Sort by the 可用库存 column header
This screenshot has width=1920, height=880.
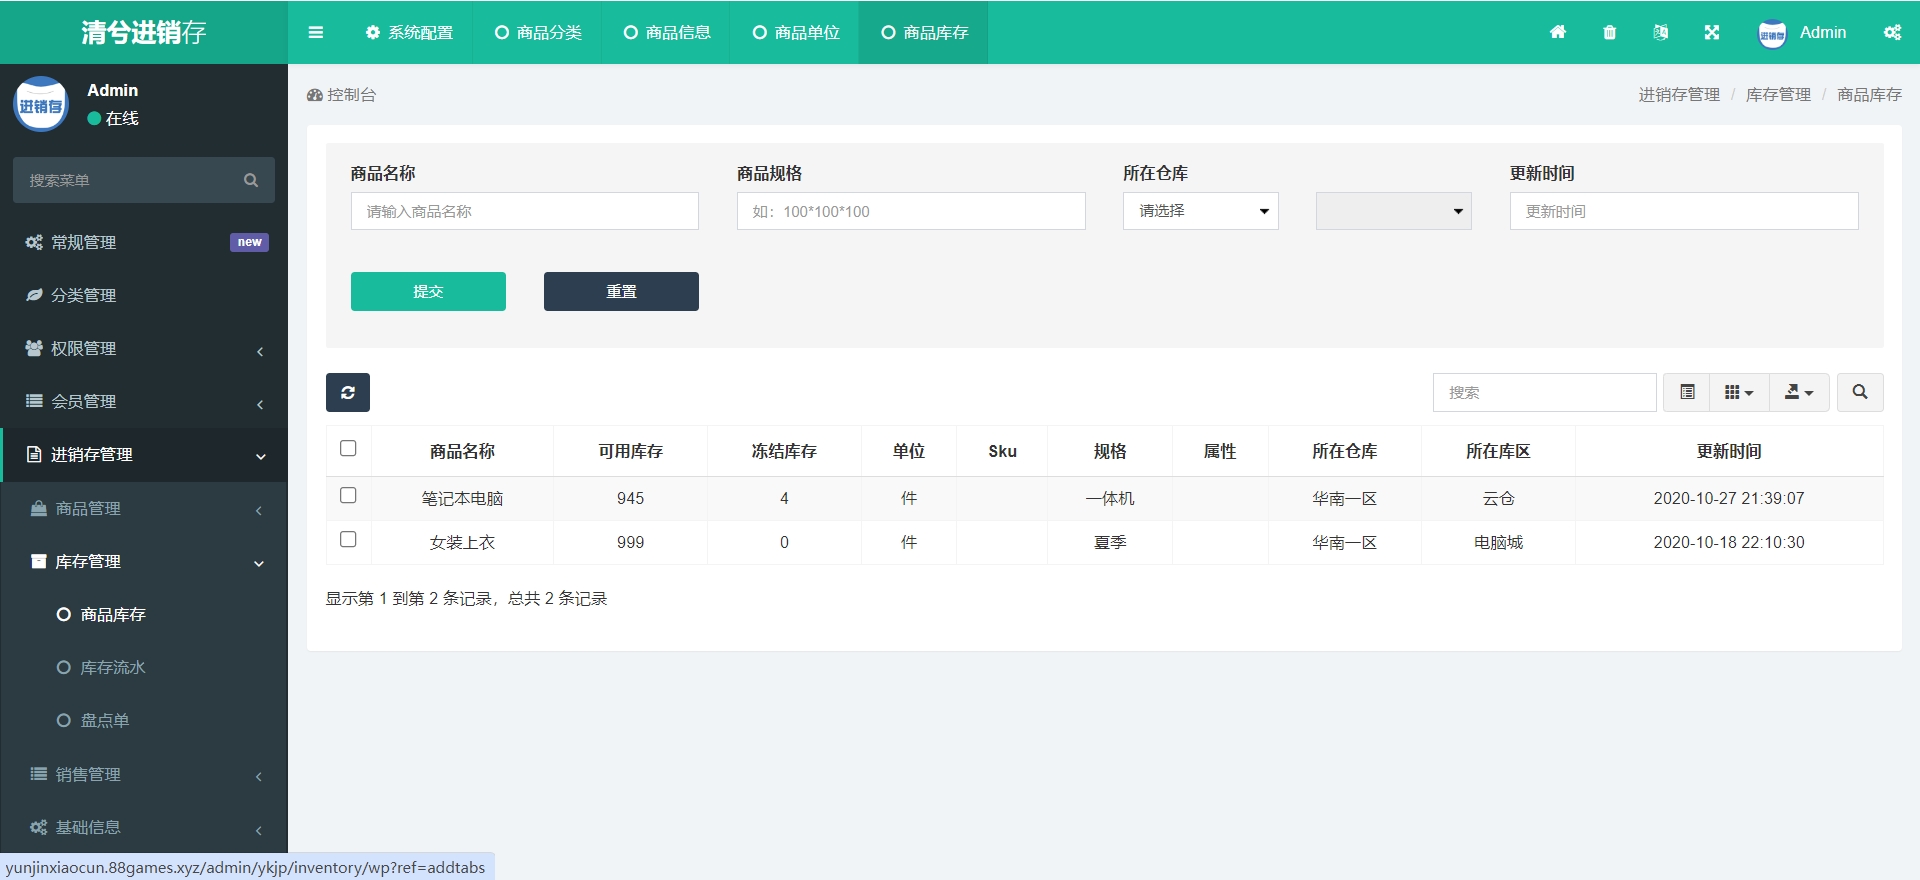coord(631,451)
